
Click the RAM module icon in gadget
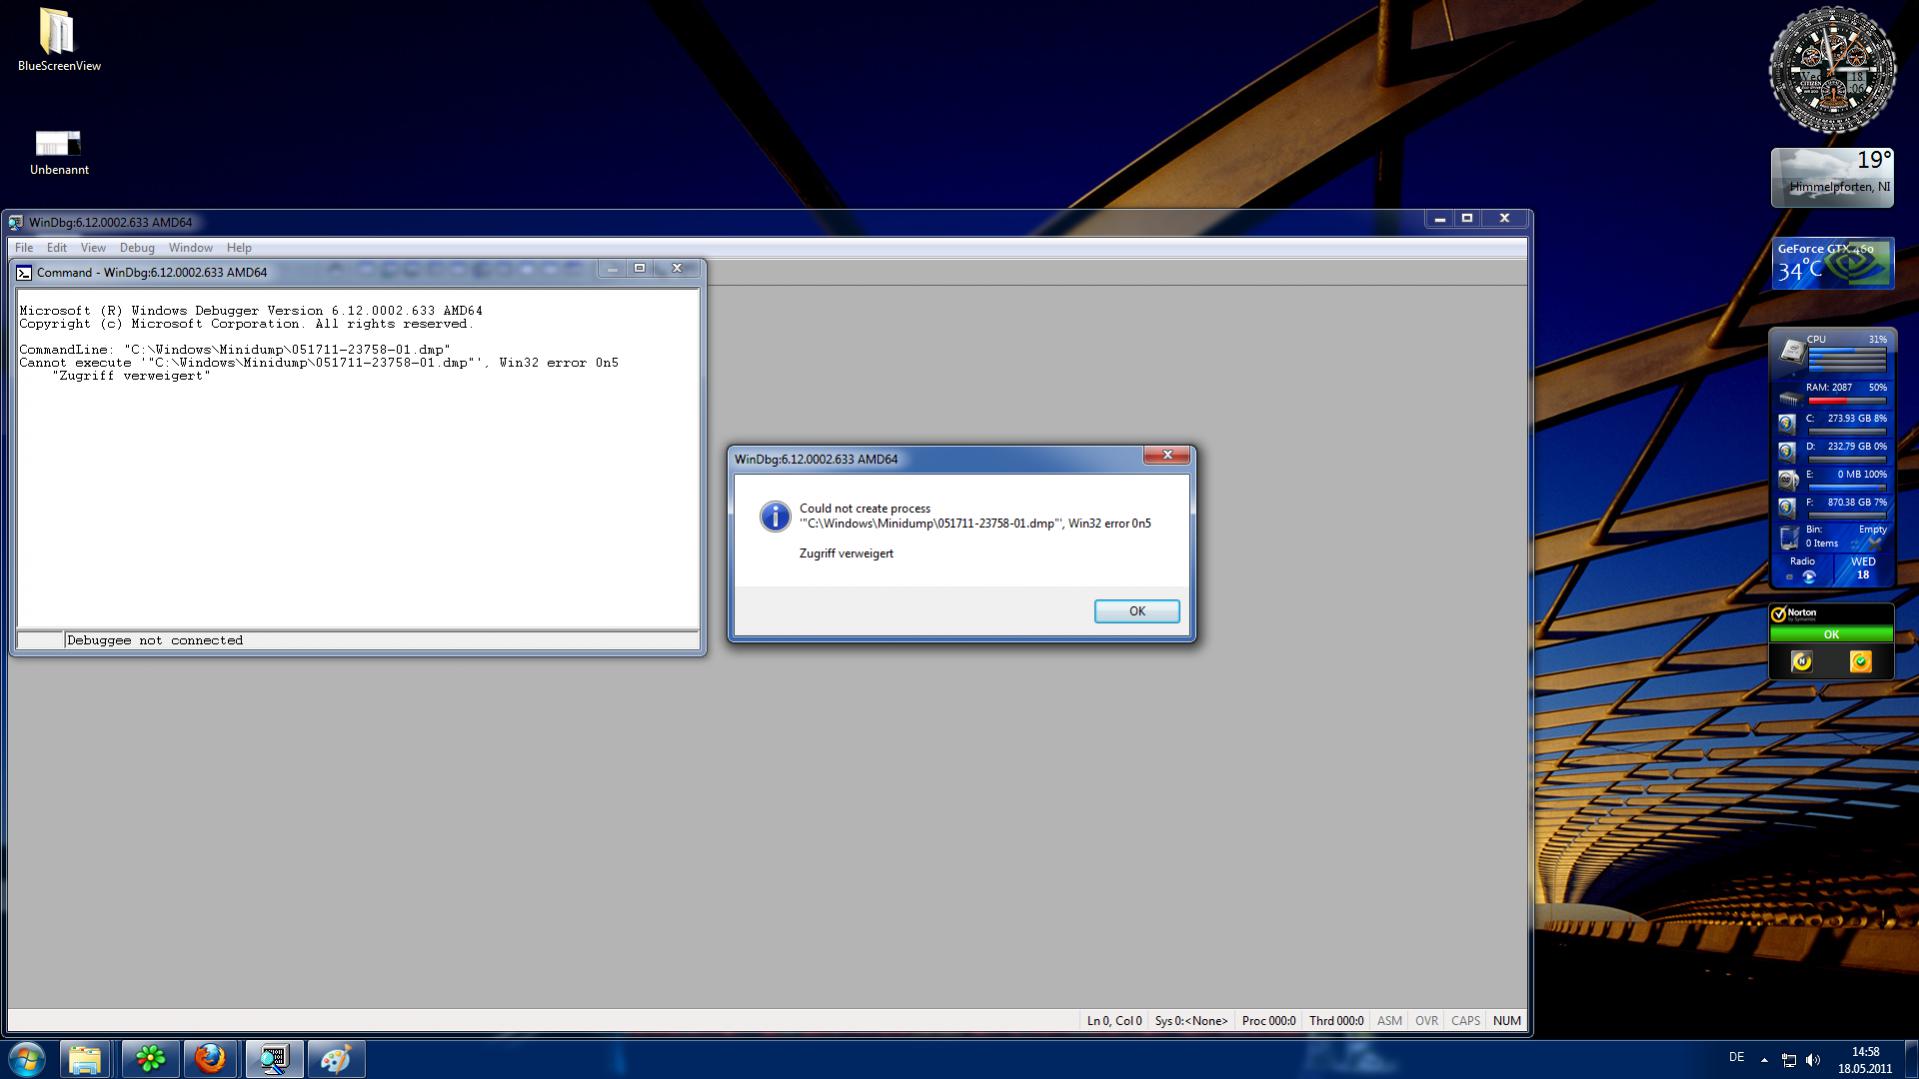[1790, 397]
